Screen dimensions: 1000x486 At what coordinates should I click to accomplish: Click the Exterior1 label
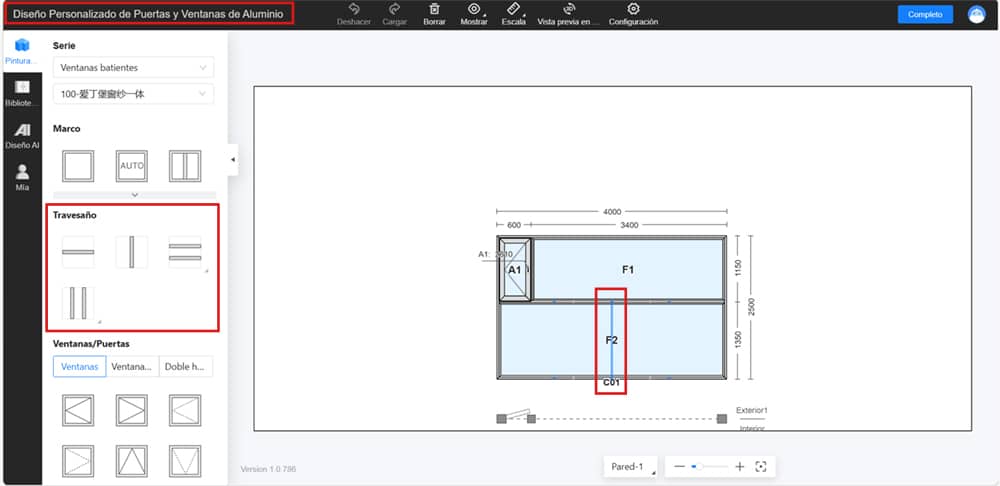point(752,410)
